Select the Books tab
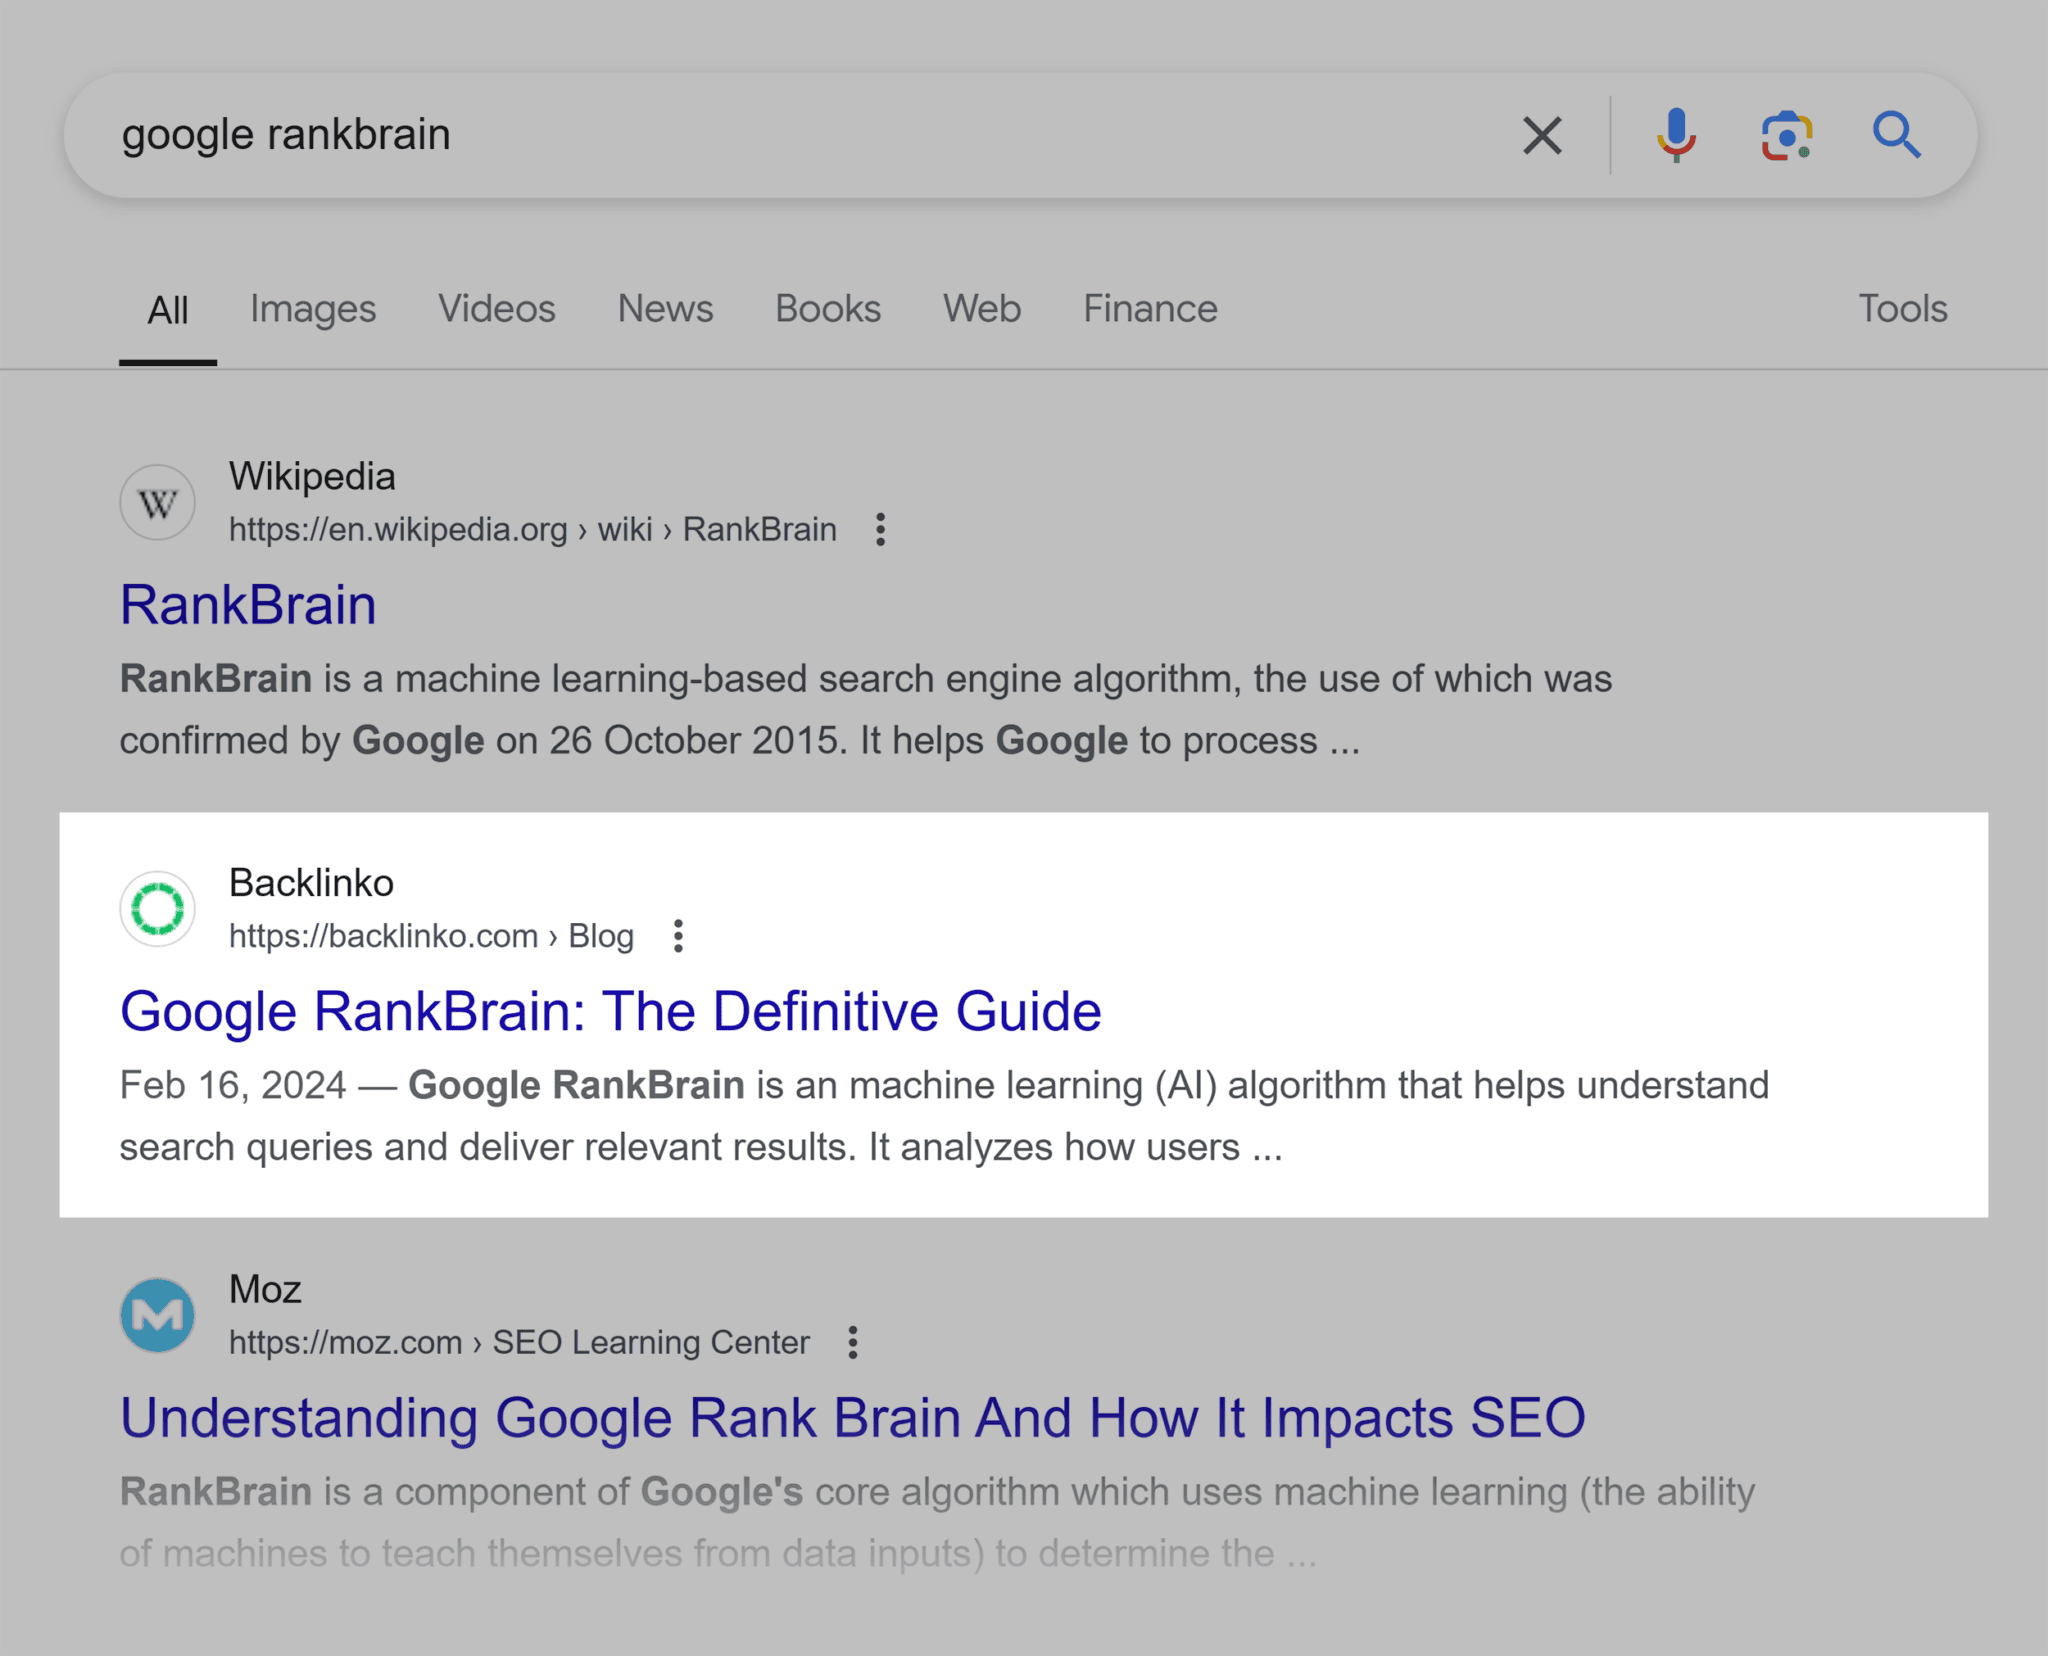 [827, 309]
